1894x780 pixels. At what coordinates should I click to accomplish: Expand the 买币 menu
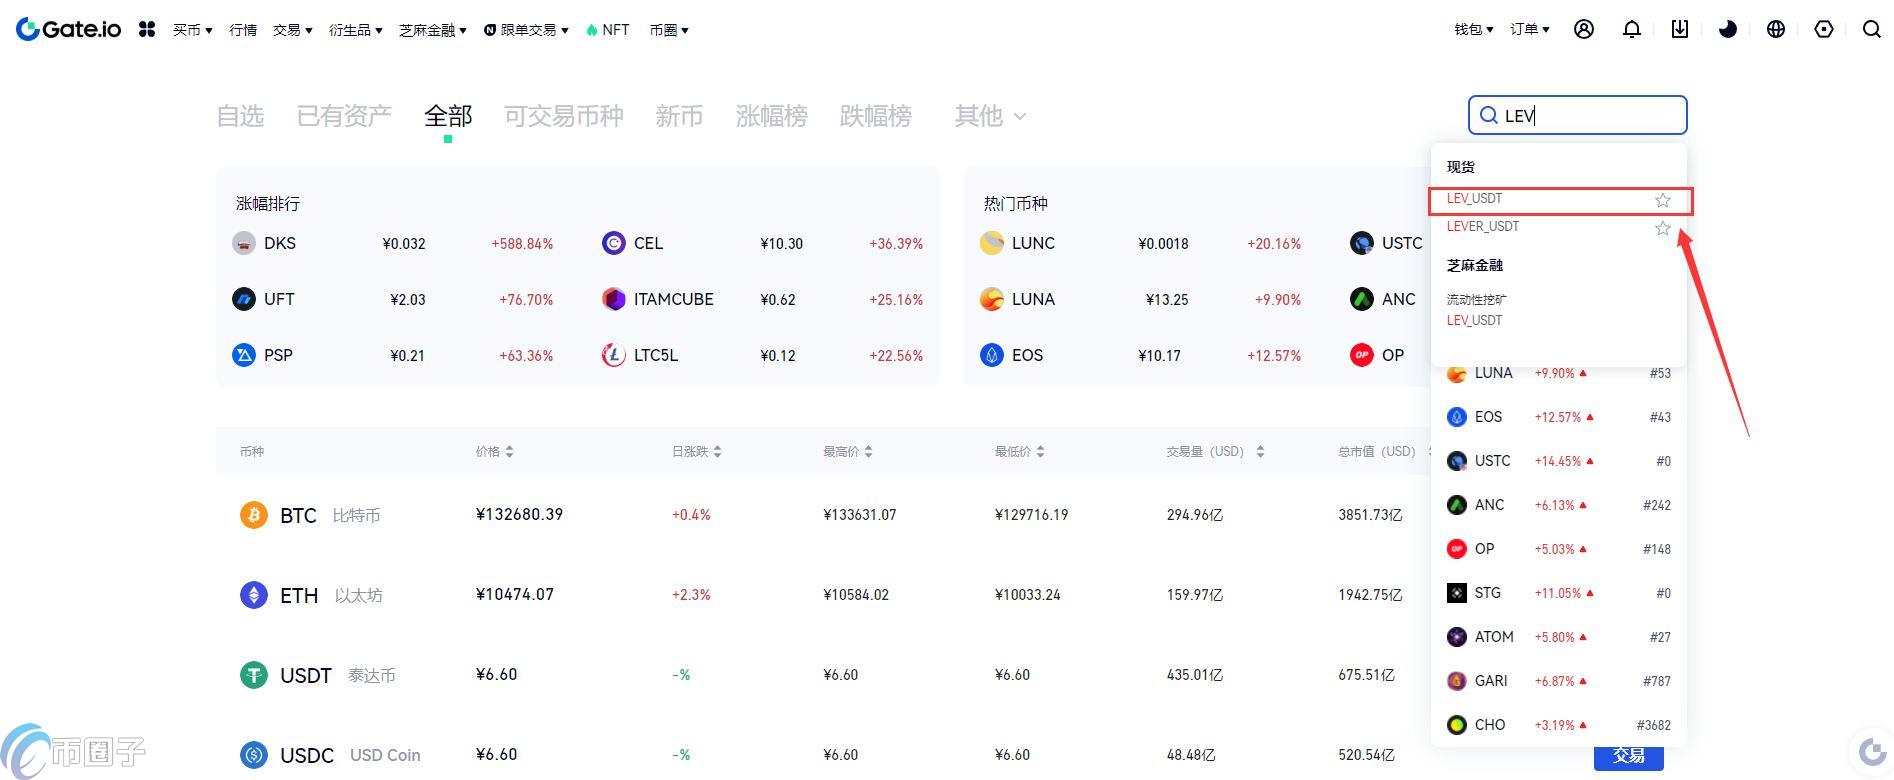[192, 30]
